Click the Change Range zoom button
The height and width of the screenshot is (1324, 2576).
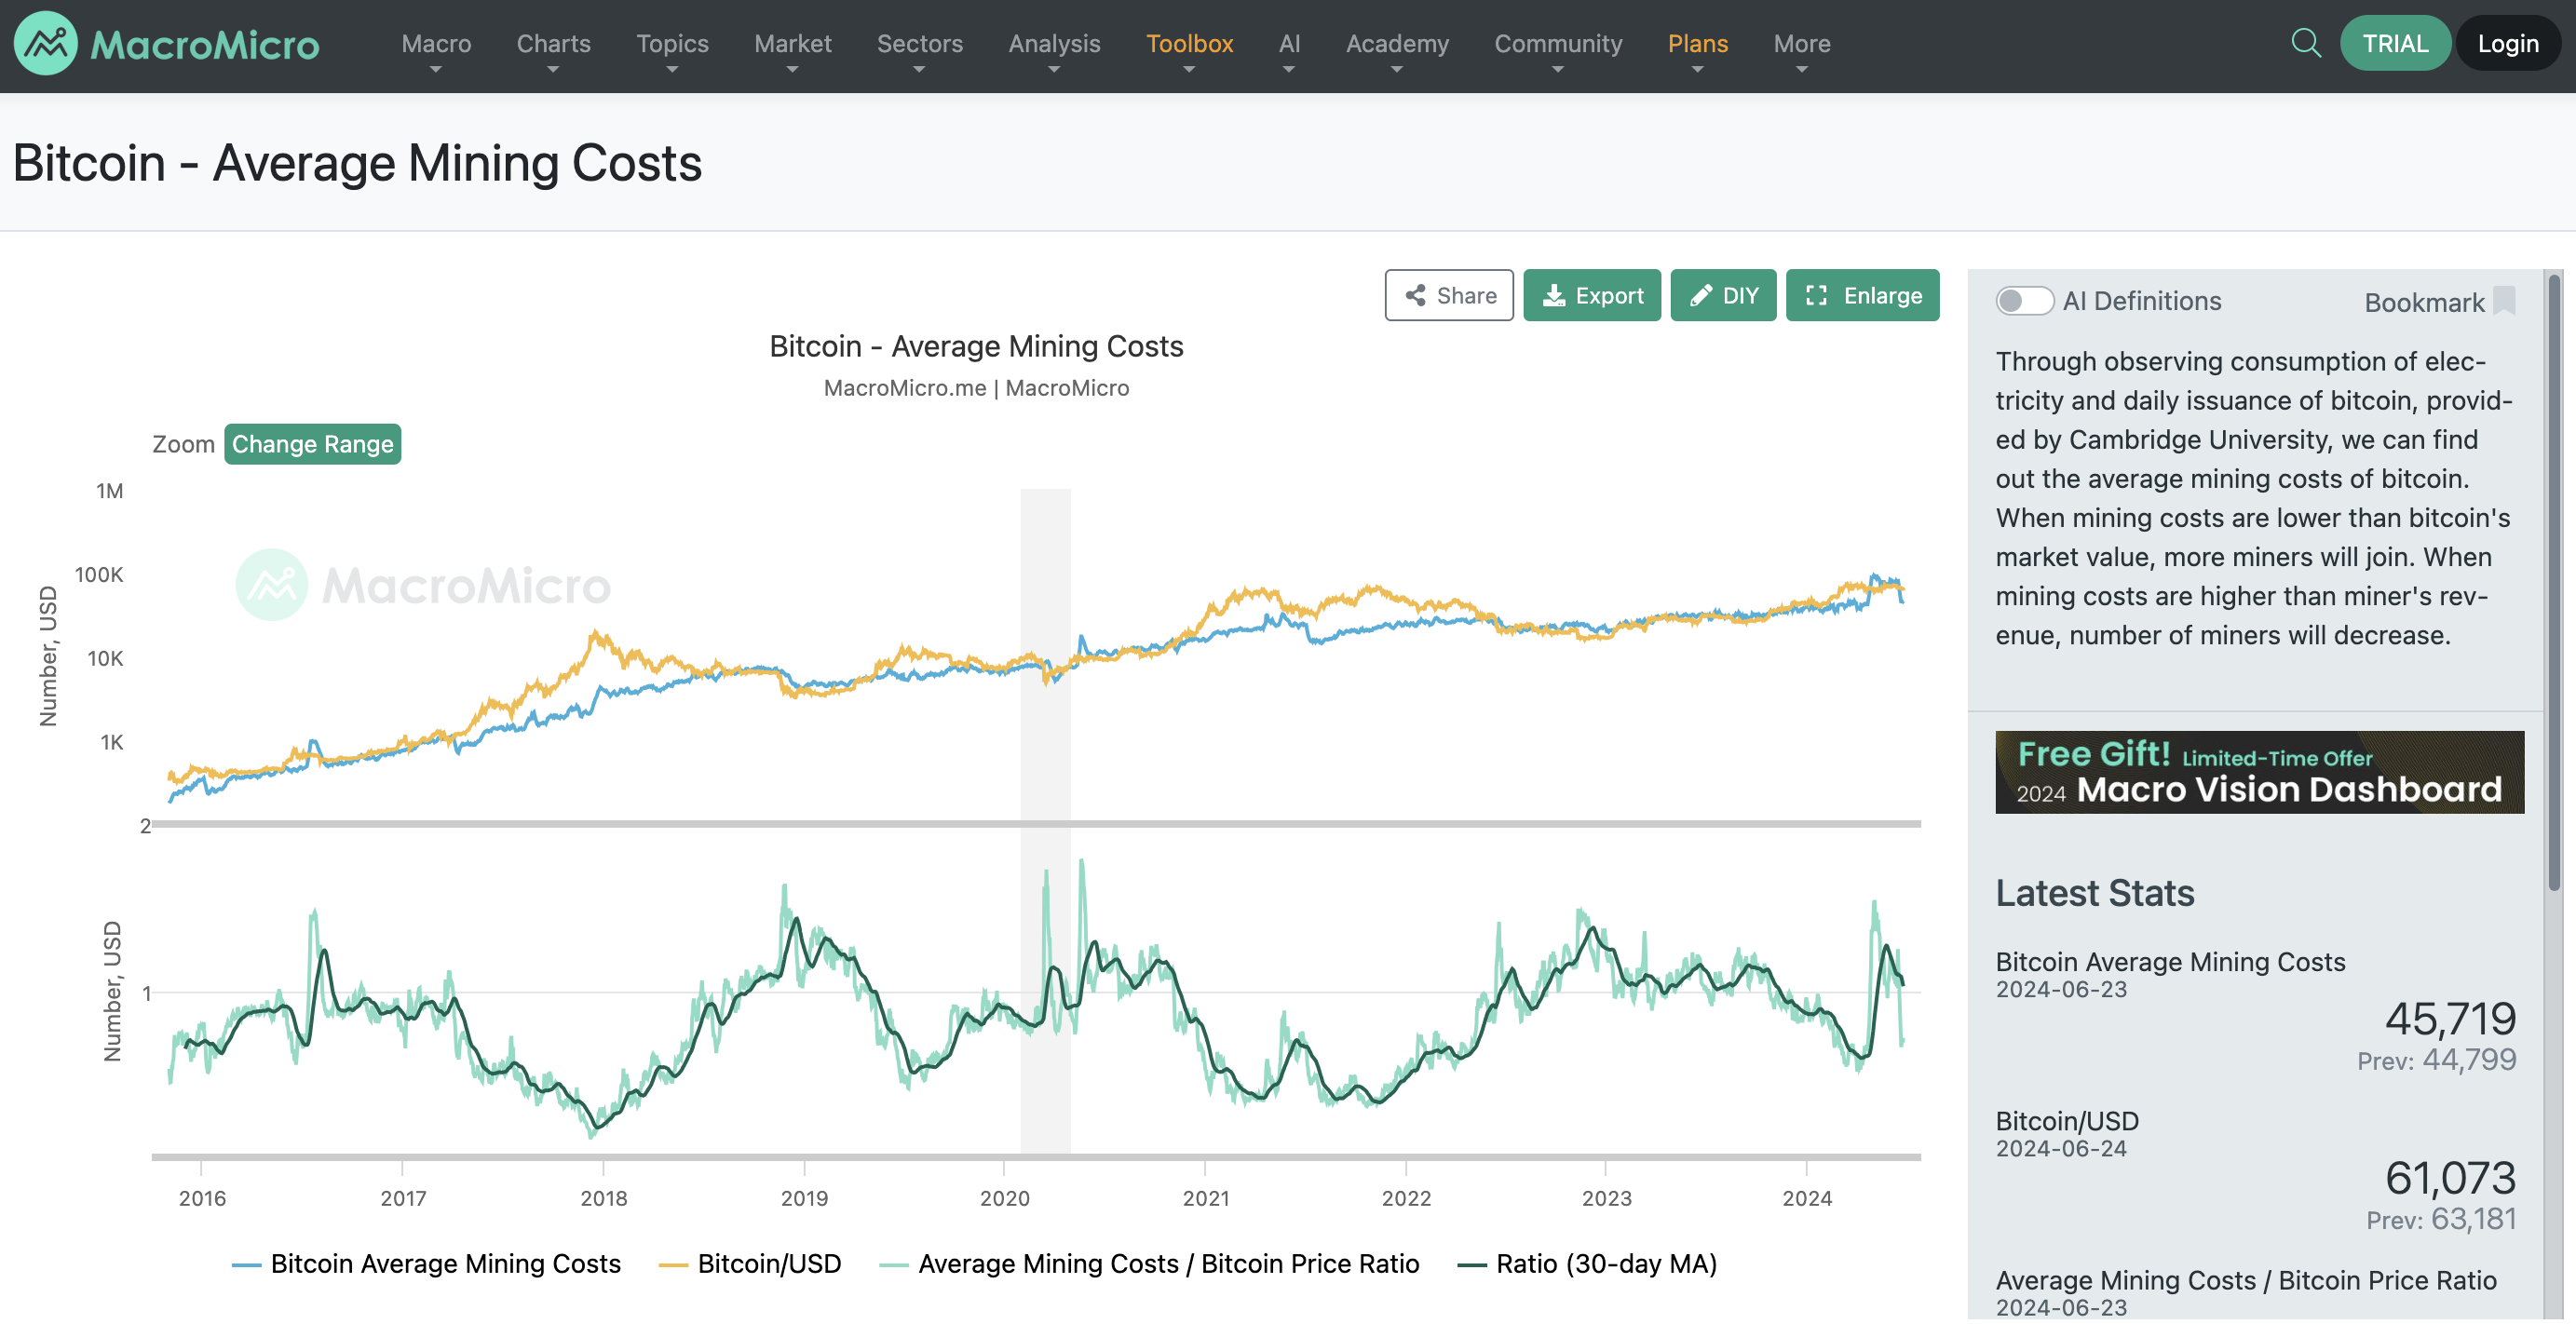point(312,445)
